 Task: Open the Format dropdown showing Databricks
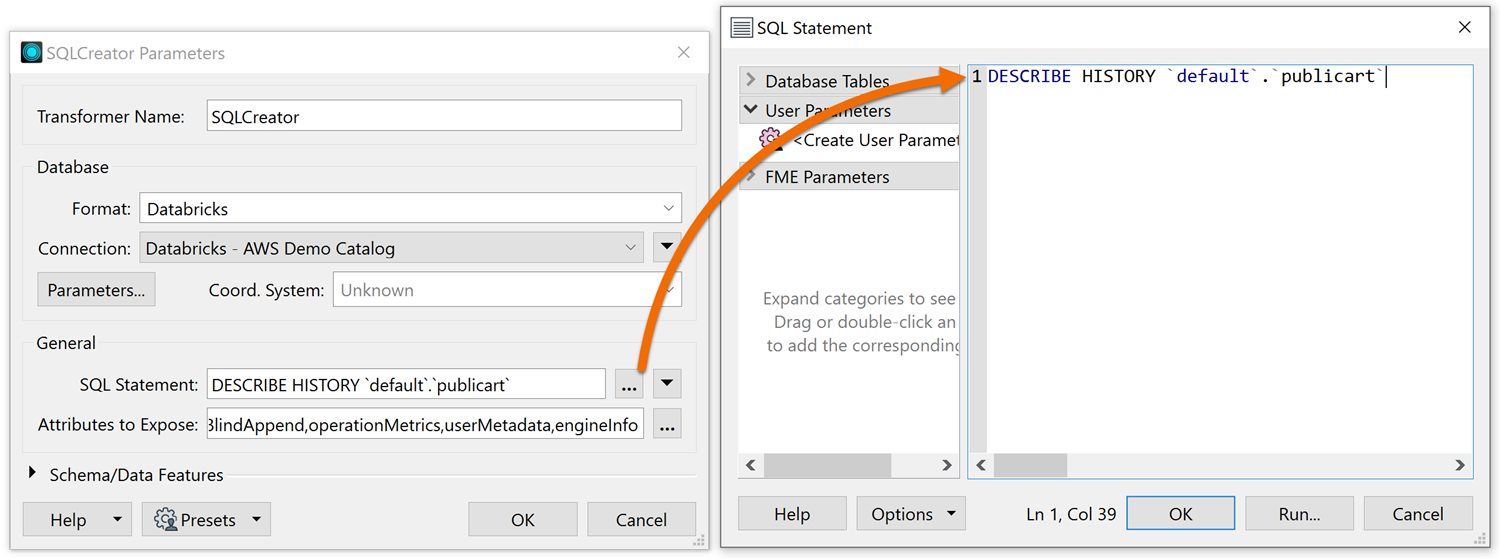coord(410,209)
